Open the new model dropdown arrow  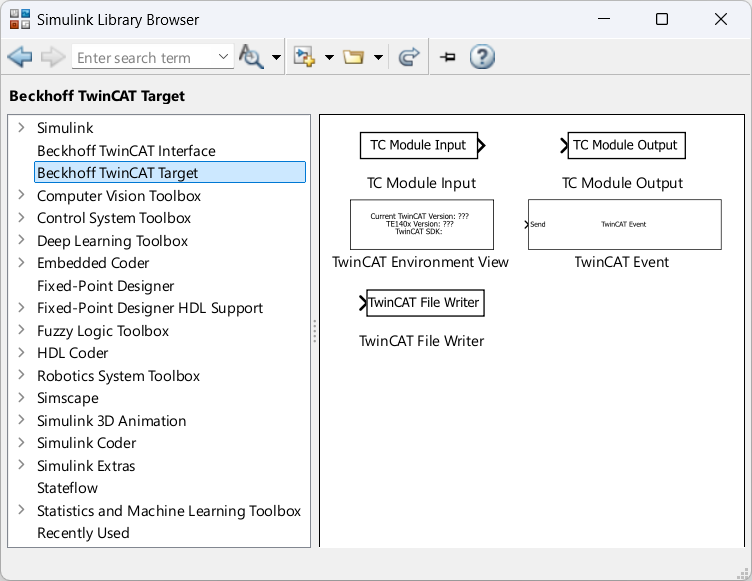(329, 58)
